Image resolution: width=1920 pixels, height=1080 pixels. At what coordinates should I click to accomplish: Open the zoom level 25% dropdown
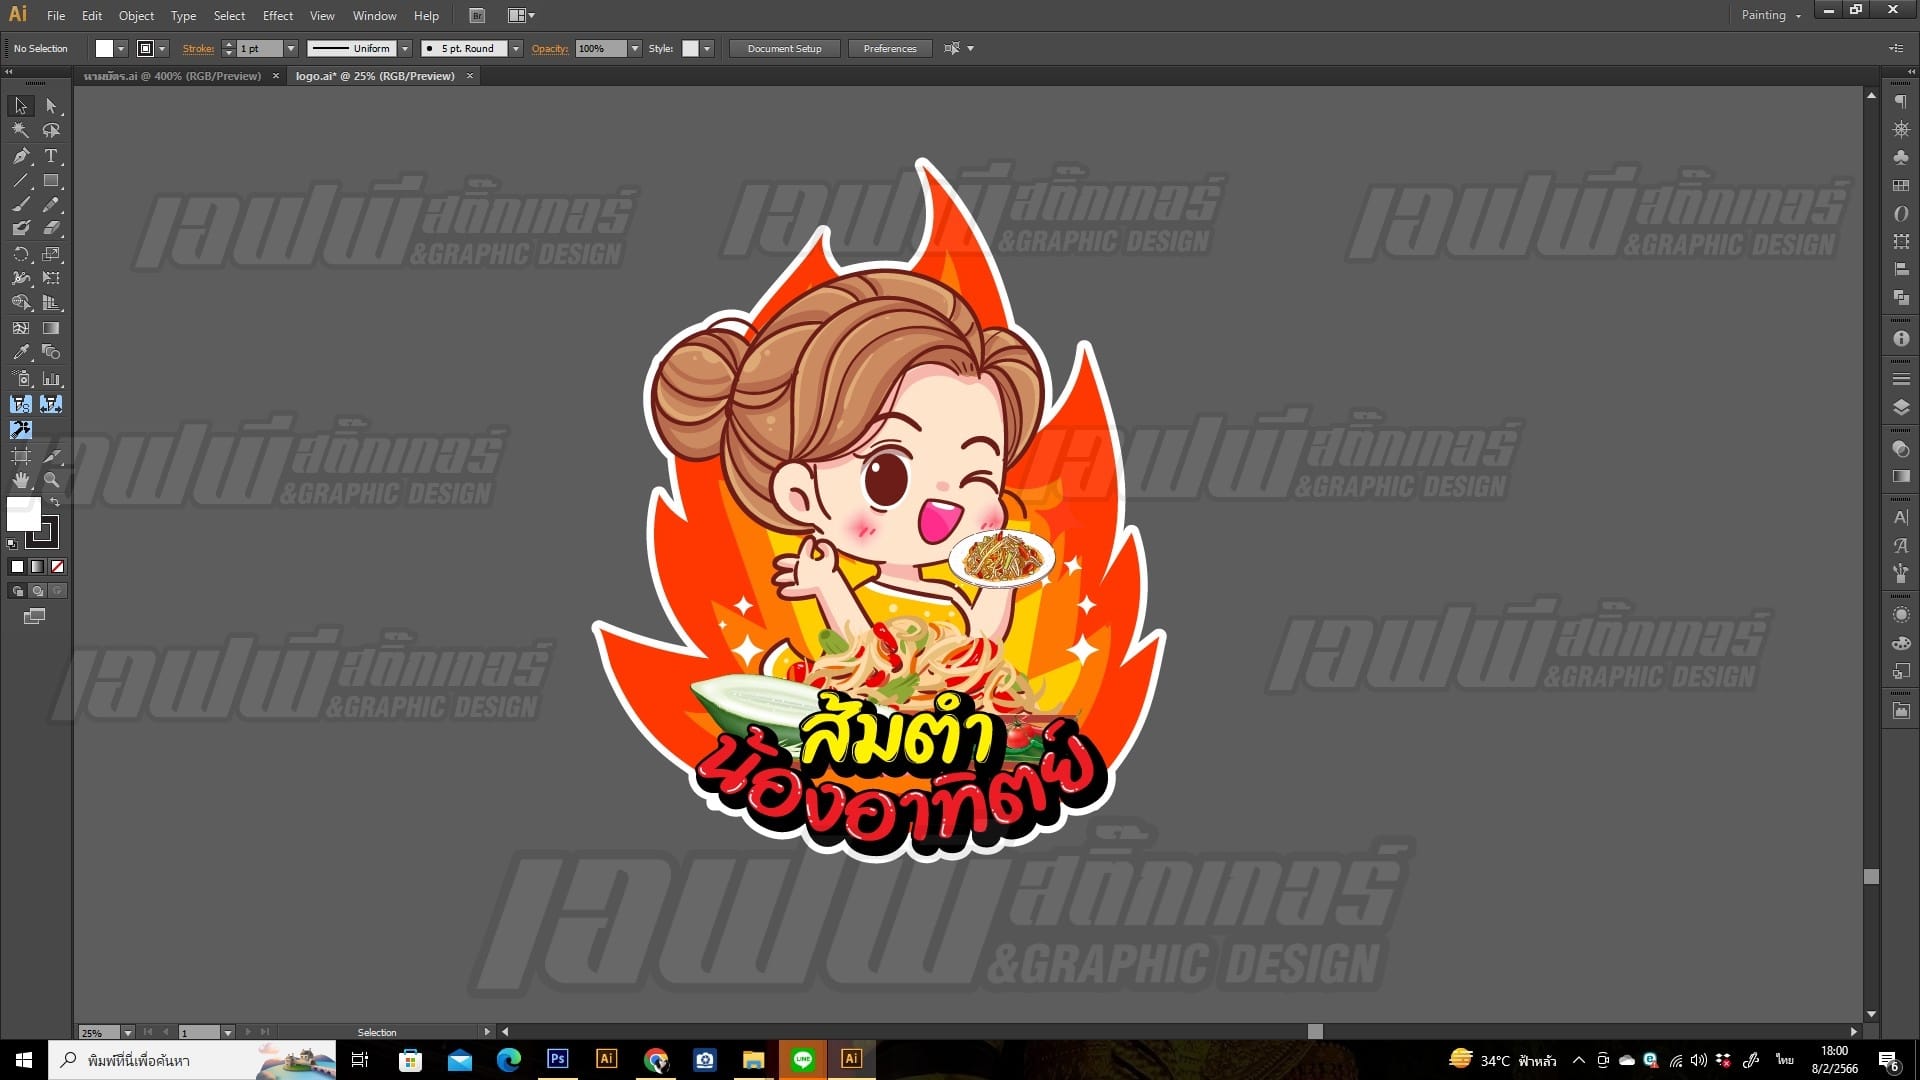click(x=127, y=1032)
